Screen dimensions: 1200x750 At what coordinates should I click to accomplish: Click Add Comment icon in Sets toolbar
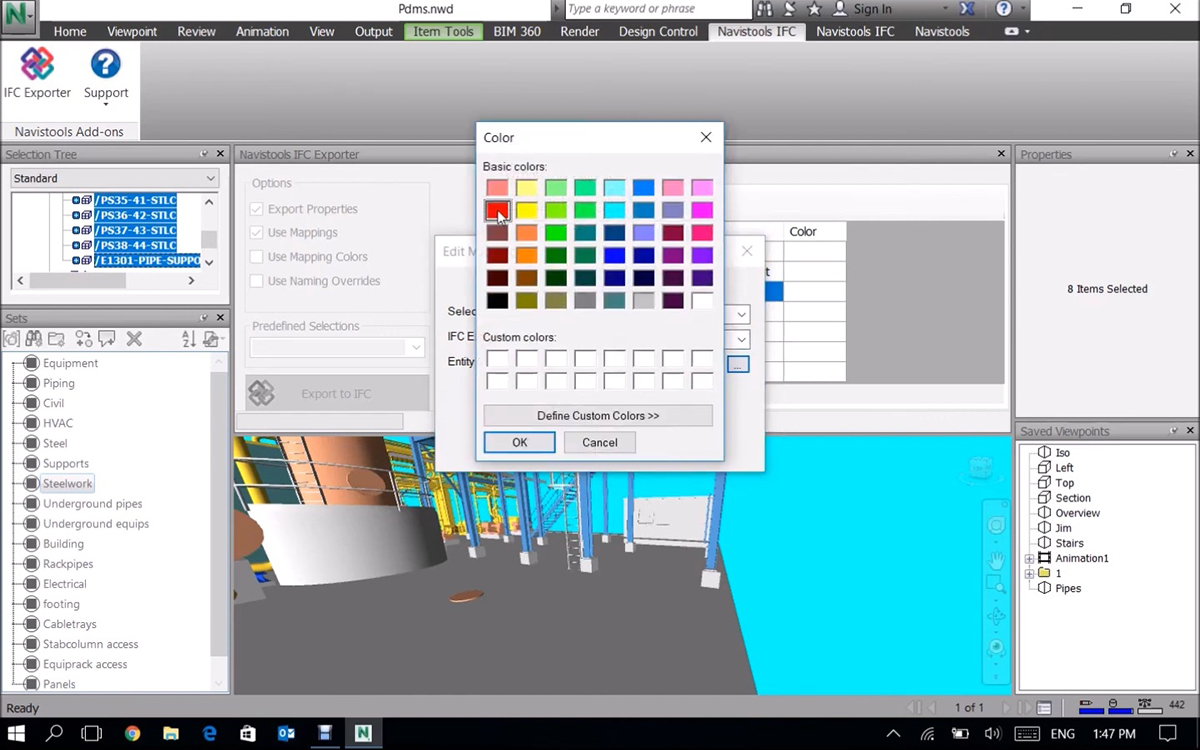tap(107, 339)
